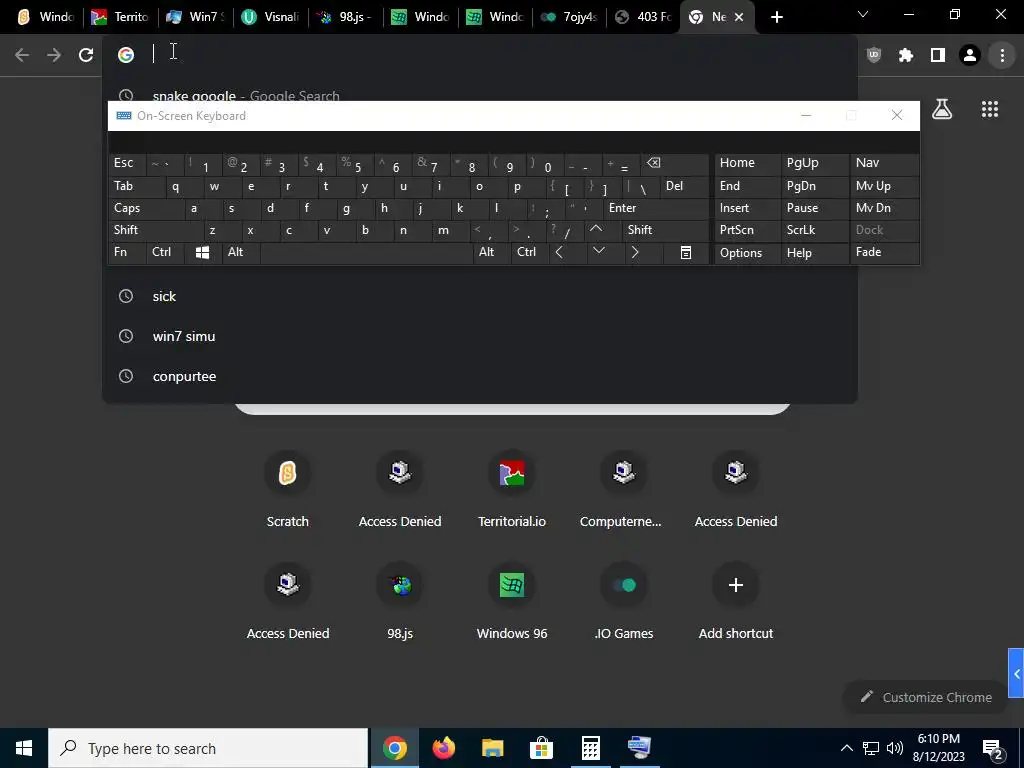Click the Options key on keyboard

[746, 253]
